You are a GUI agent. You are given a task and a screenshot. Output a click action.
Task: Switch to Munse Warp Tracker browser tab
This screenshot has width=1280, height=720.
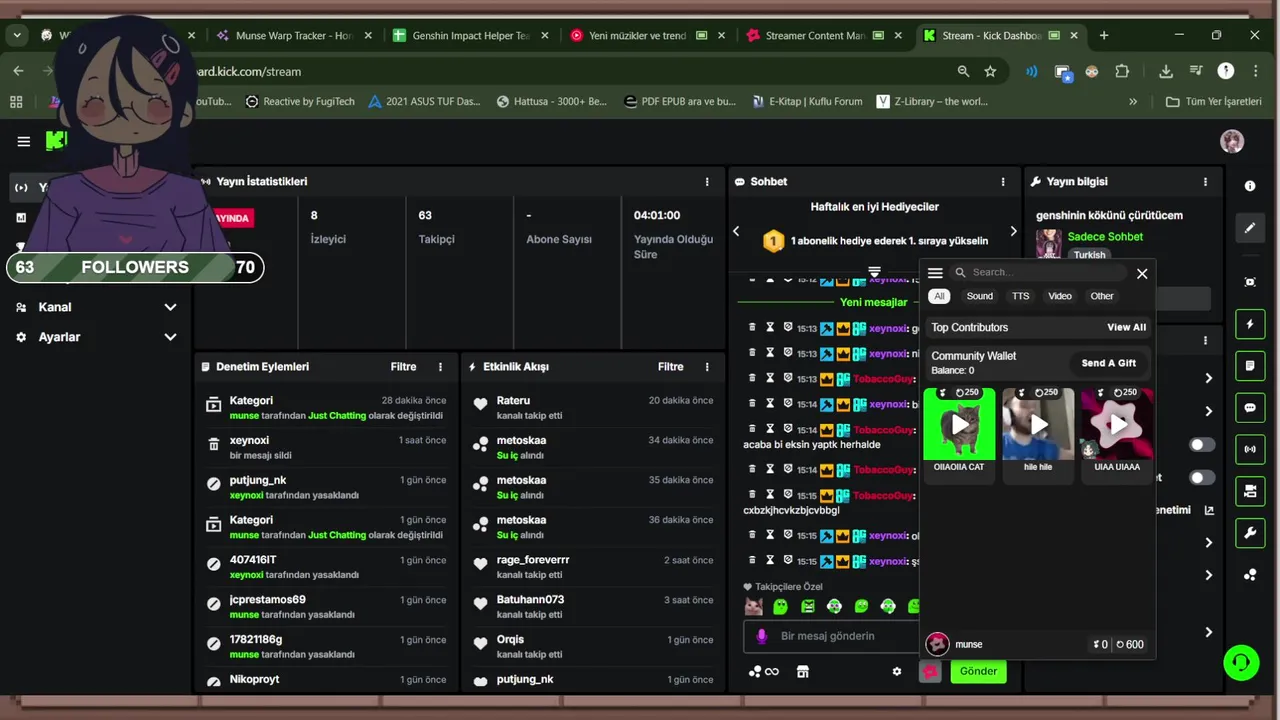(294, 35)
